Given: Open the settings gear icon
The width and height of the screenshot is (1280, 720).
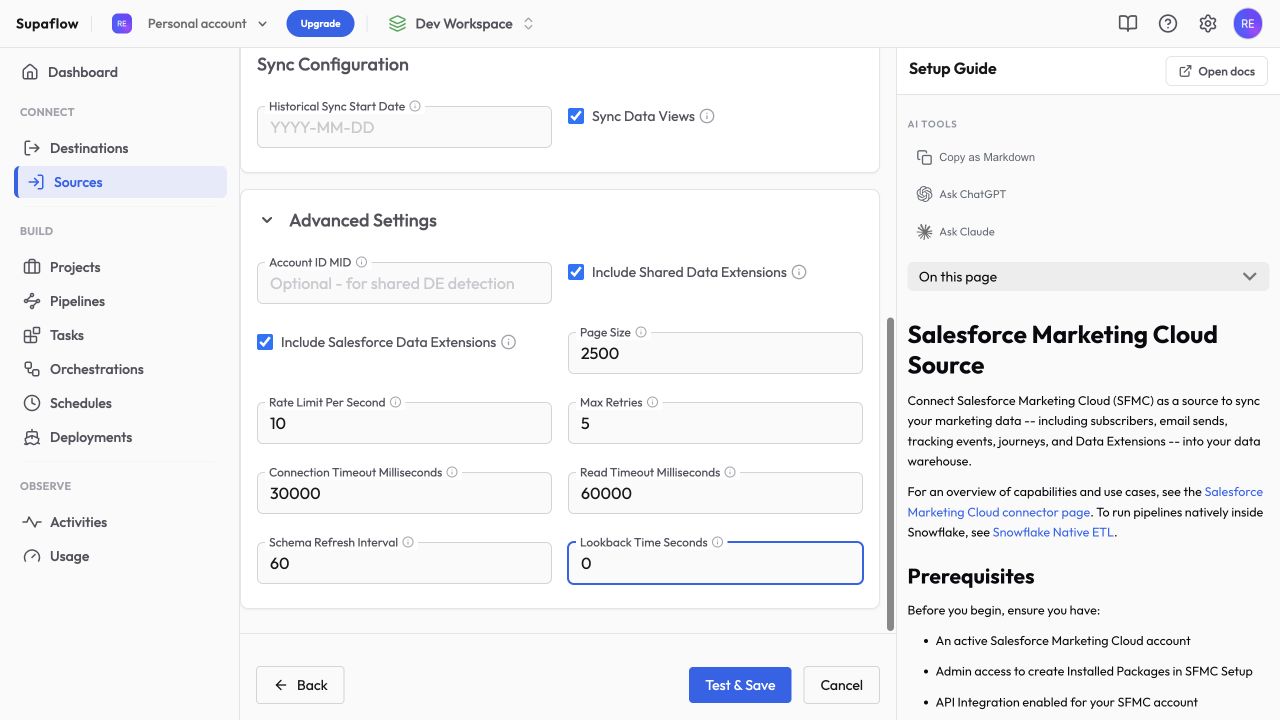Looking at the screenshot, I should (x=1208, y=24).
